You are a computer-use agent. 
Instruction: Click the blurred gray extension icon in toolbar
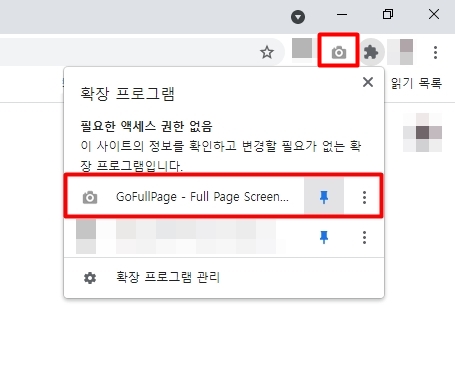[302, 49]
